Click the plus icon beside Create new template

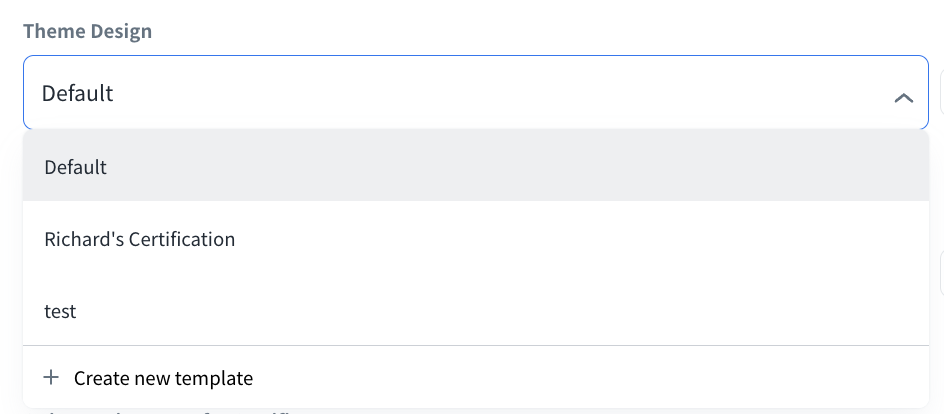(51, 378)
